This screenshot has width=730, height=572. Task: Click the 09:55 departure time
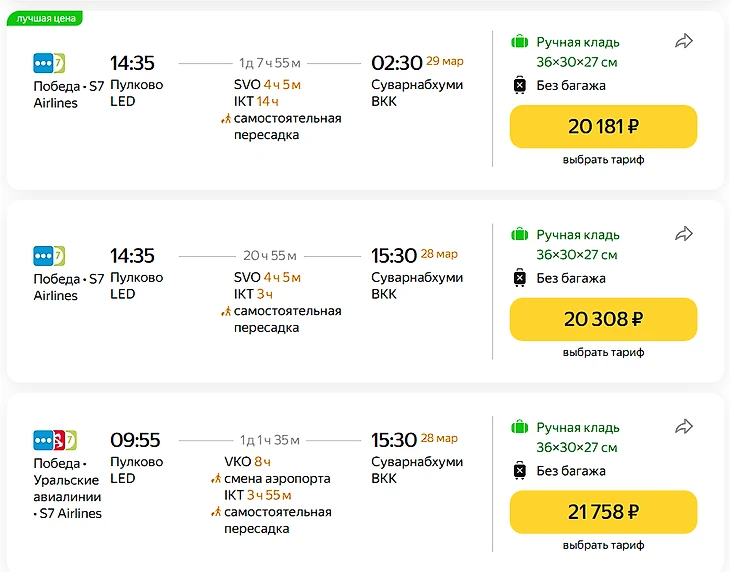click(x=135, y=440)
